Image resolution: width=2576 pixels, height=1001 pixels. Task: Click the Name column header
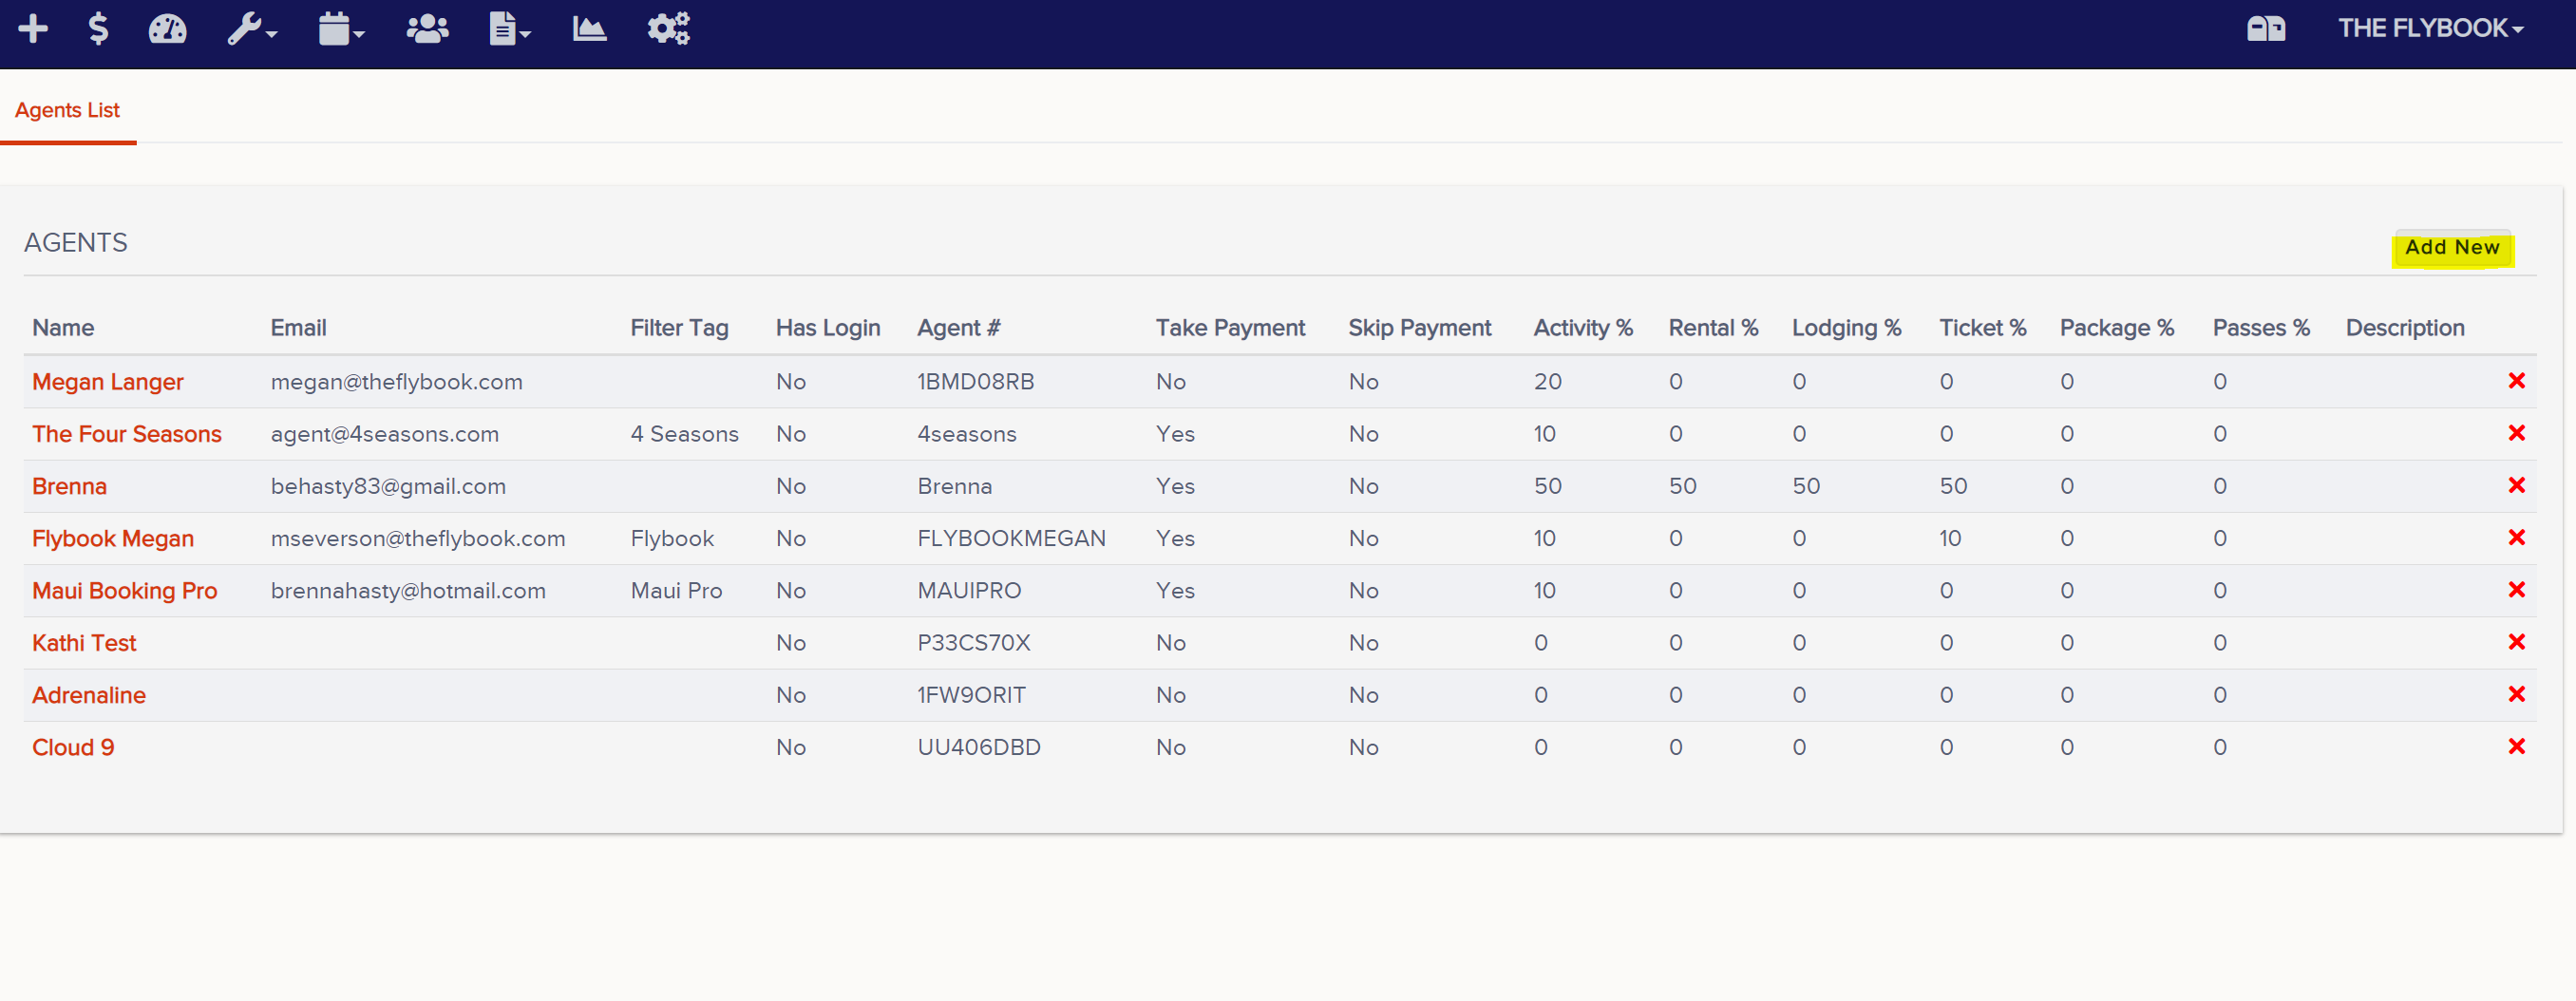click(63, 328)
